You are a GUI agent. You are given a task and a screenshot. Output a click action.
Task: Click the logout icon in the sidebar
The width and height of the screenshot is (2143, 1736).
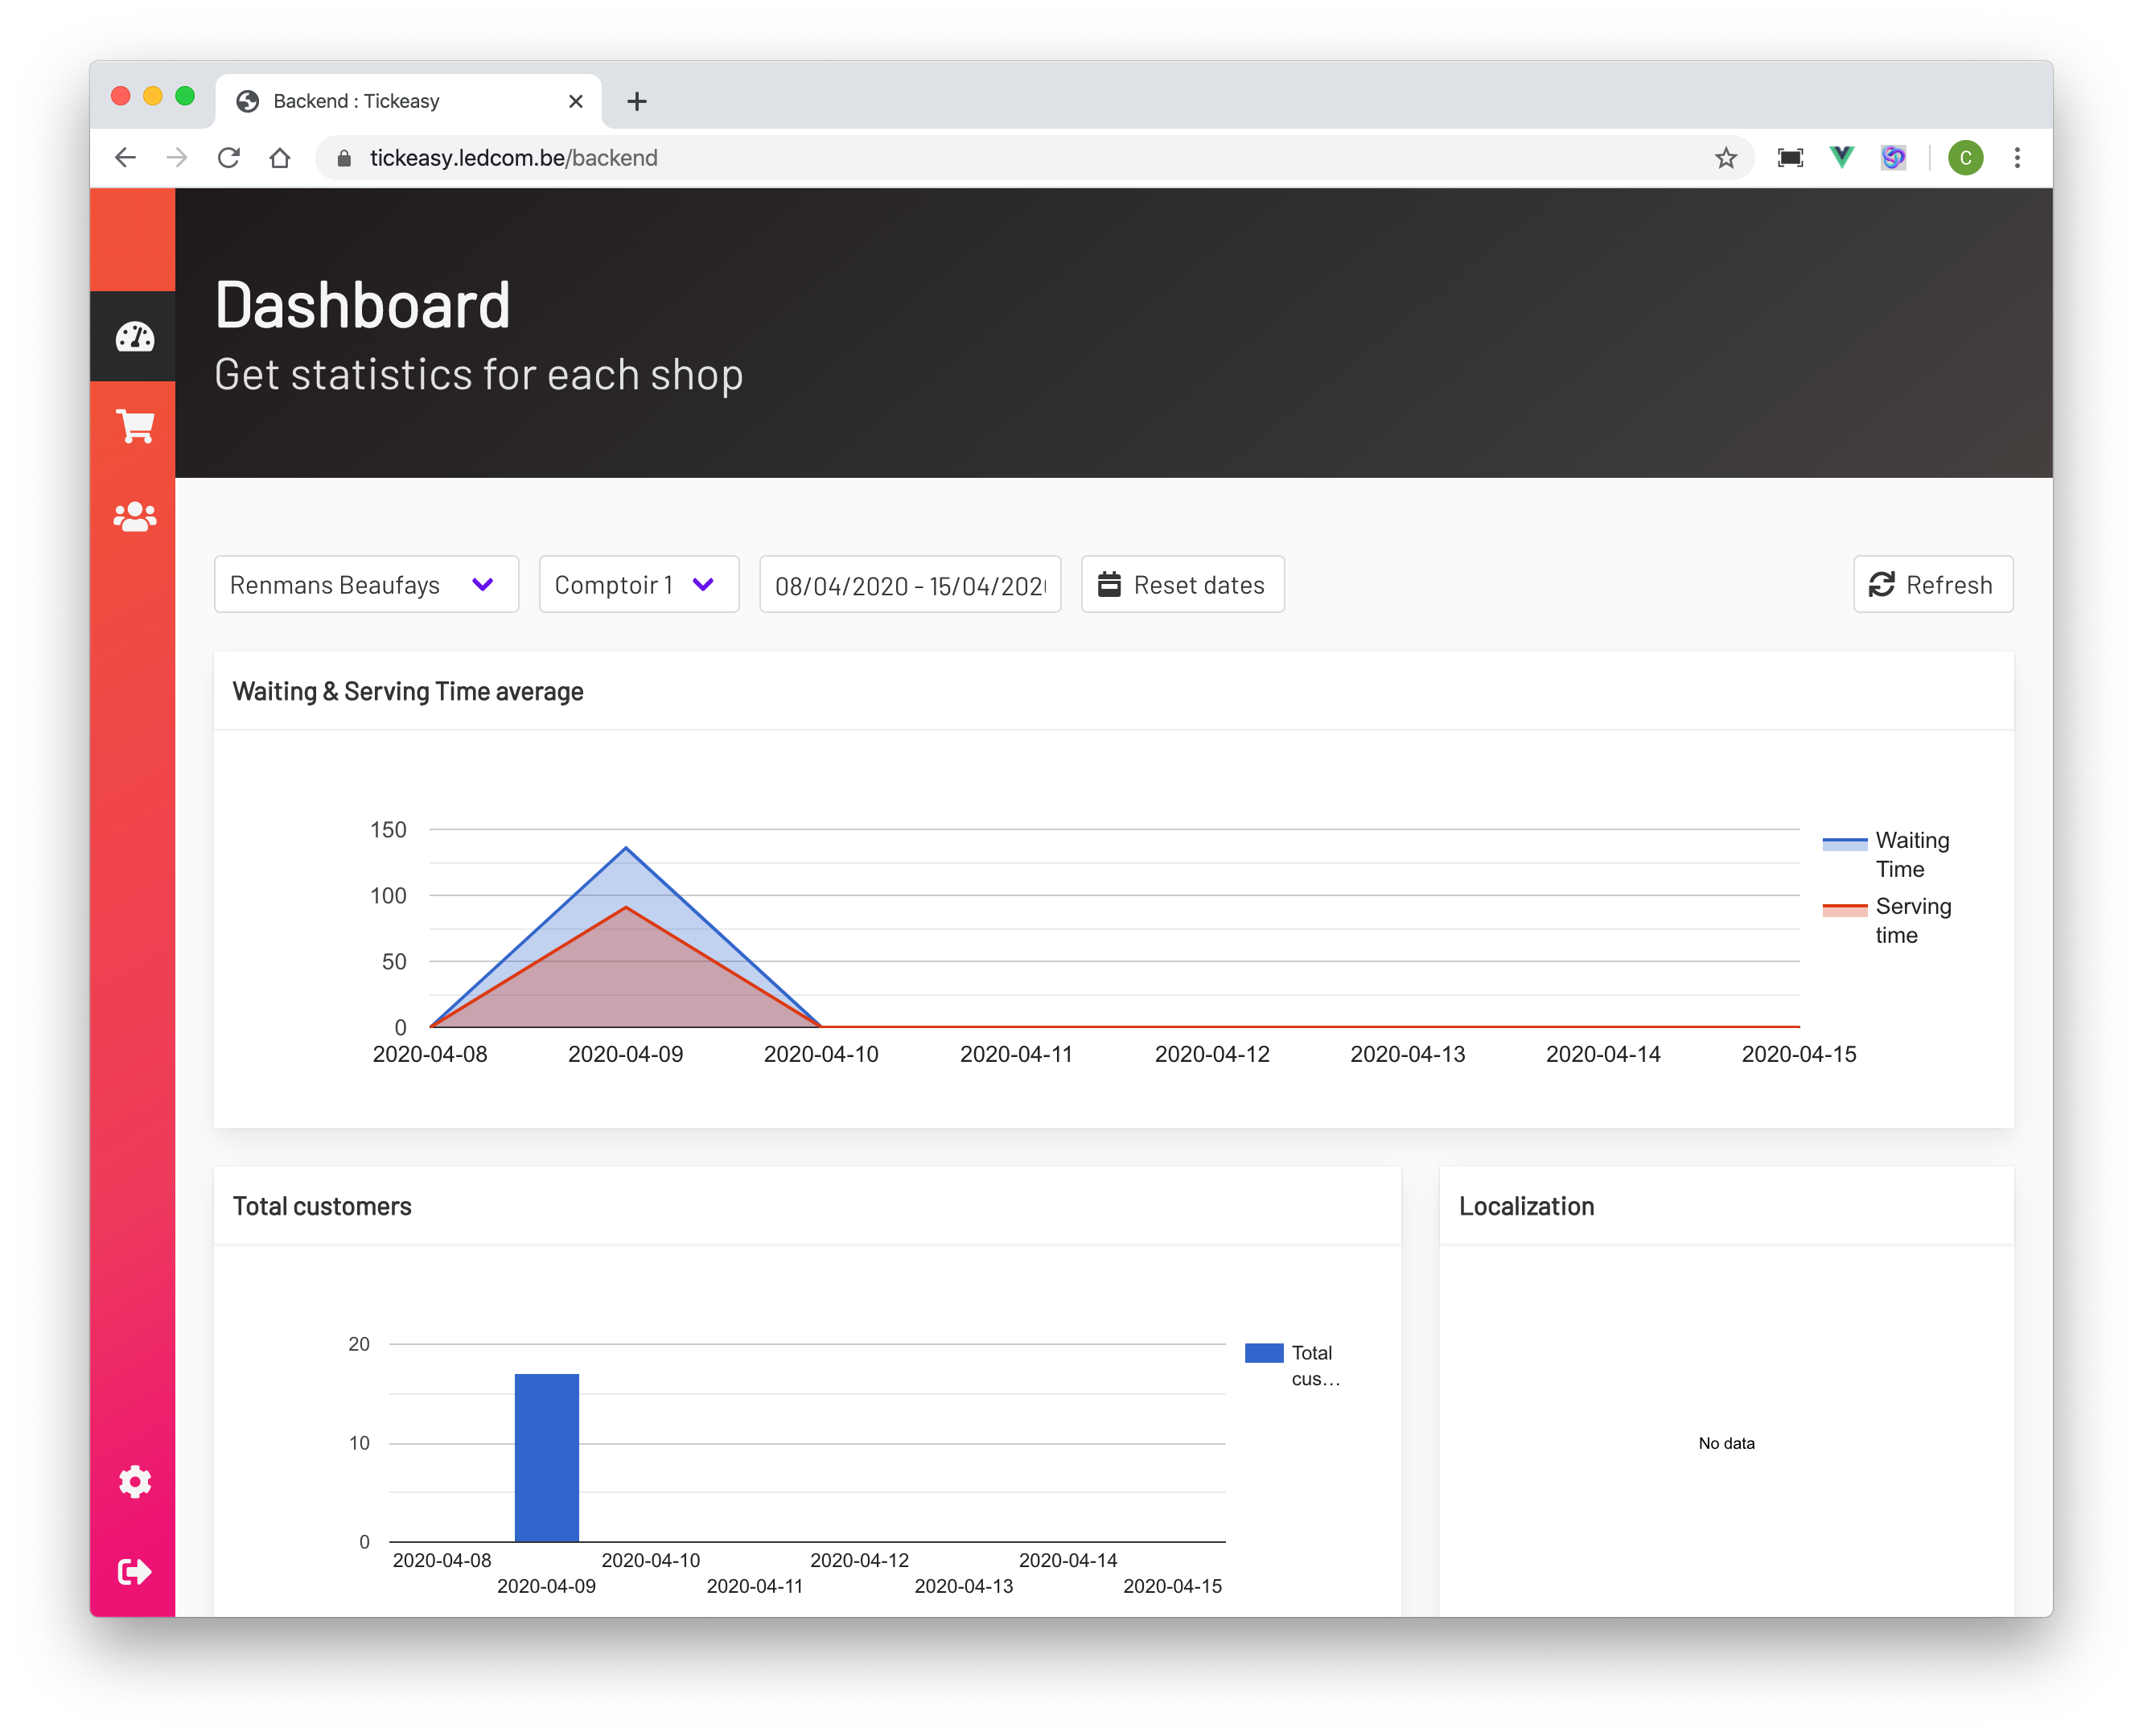(134, 1571)
